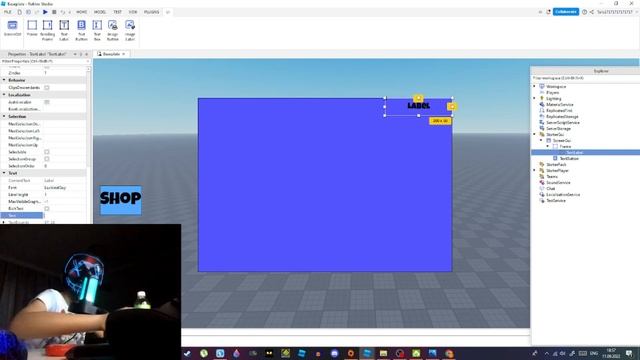The height and width of the screenshot is (360, 640).
Task: Insert an Image Button element
Action: 113,30
